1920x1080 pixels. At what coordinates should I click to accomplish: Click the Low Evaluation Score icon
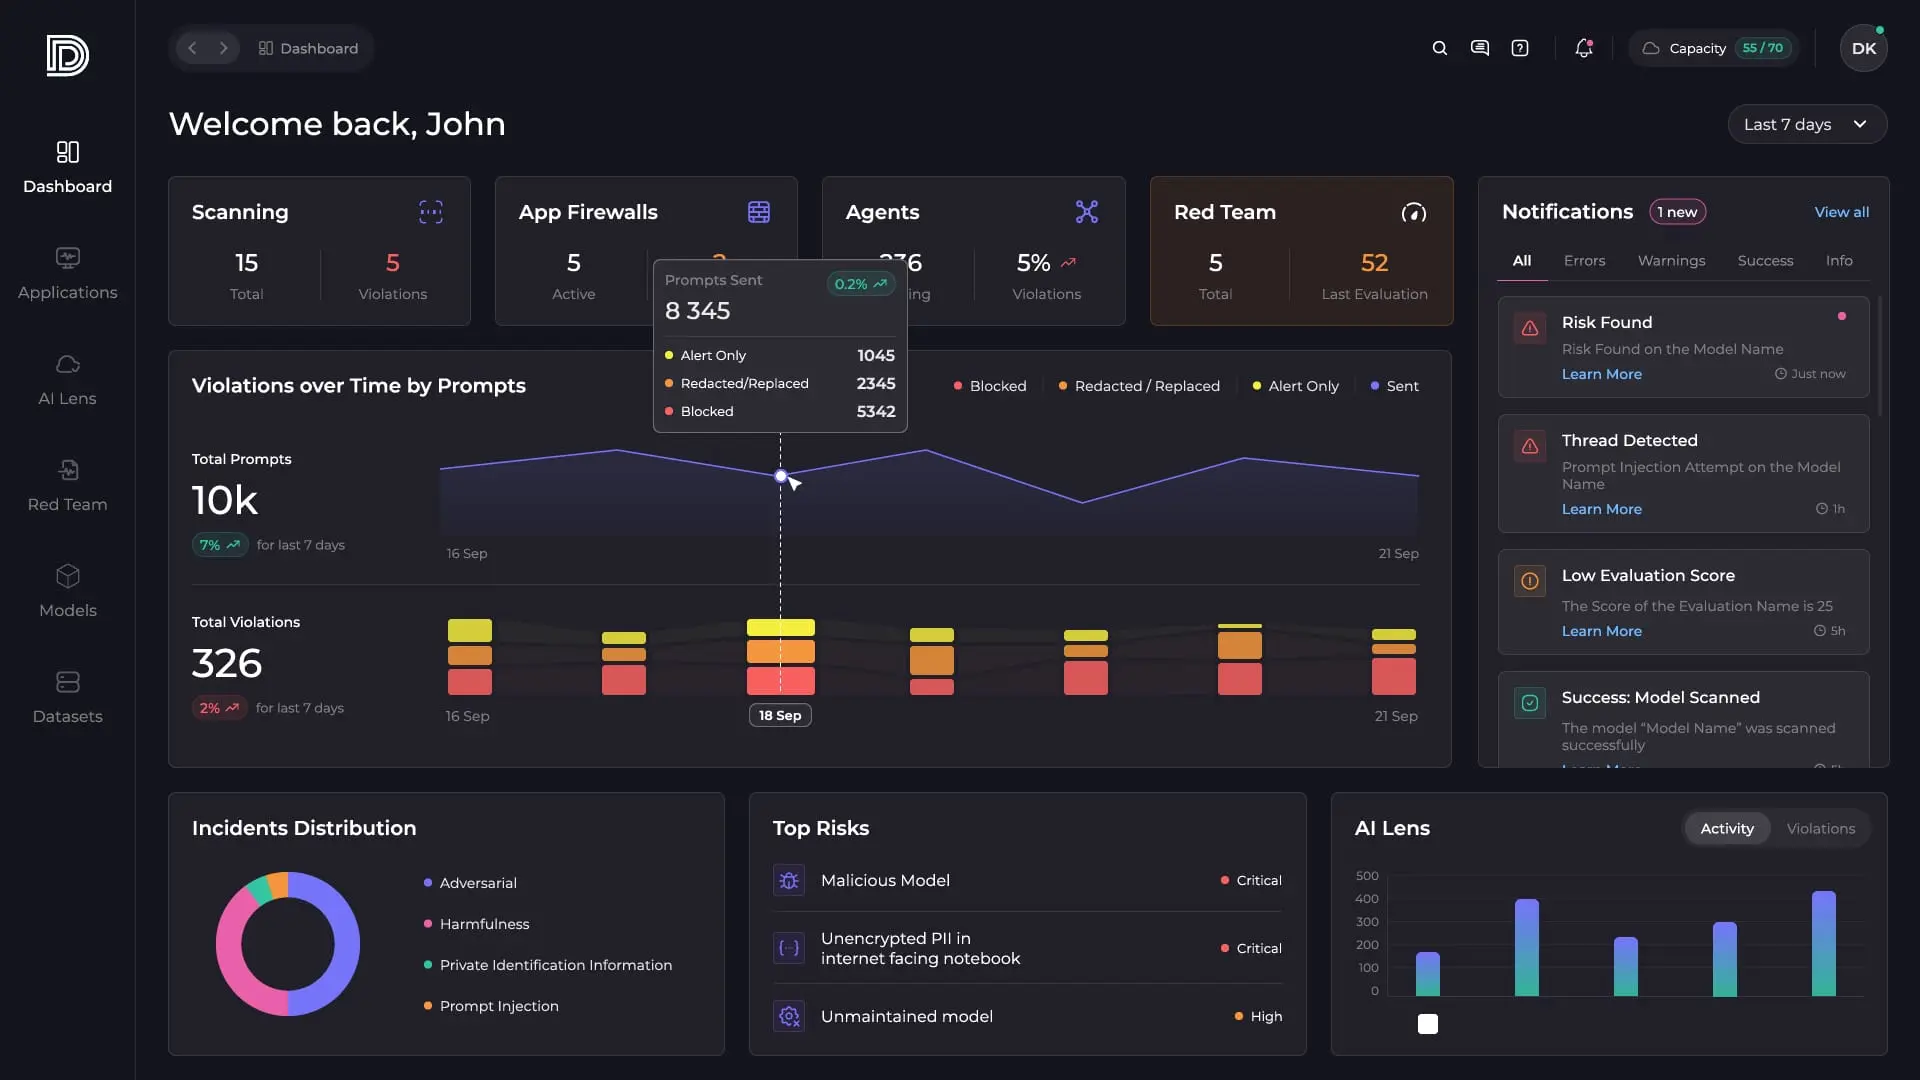click(x=1529, y=581)
